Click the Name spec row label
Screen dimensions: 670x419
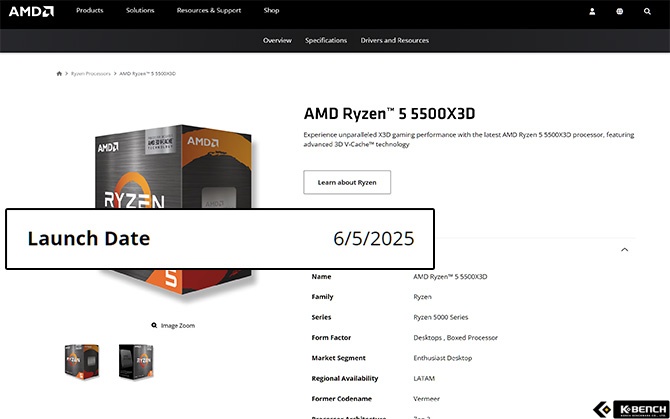pyautogui.click(x=321, y=276)
